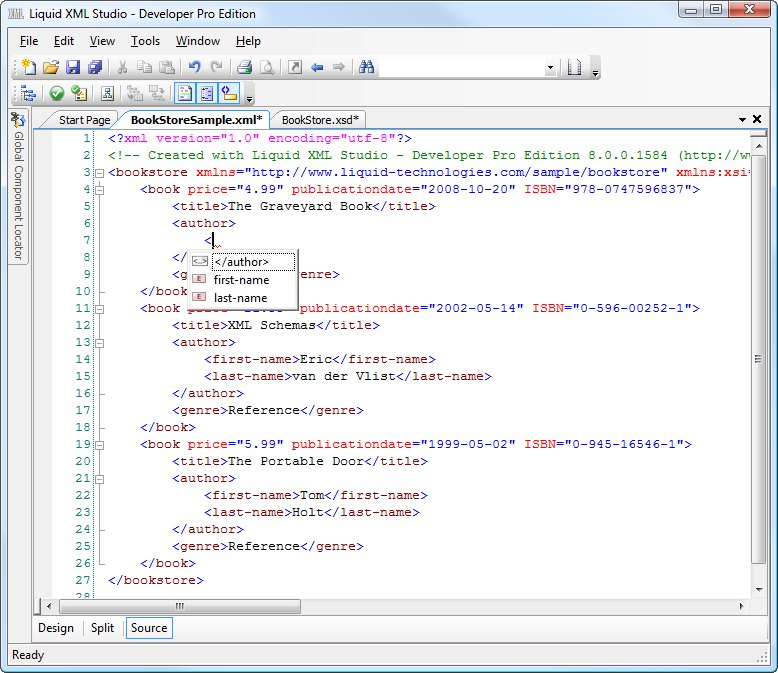
Task: Select the BookStoreSample.xml tab
Action: pos(196,120)
